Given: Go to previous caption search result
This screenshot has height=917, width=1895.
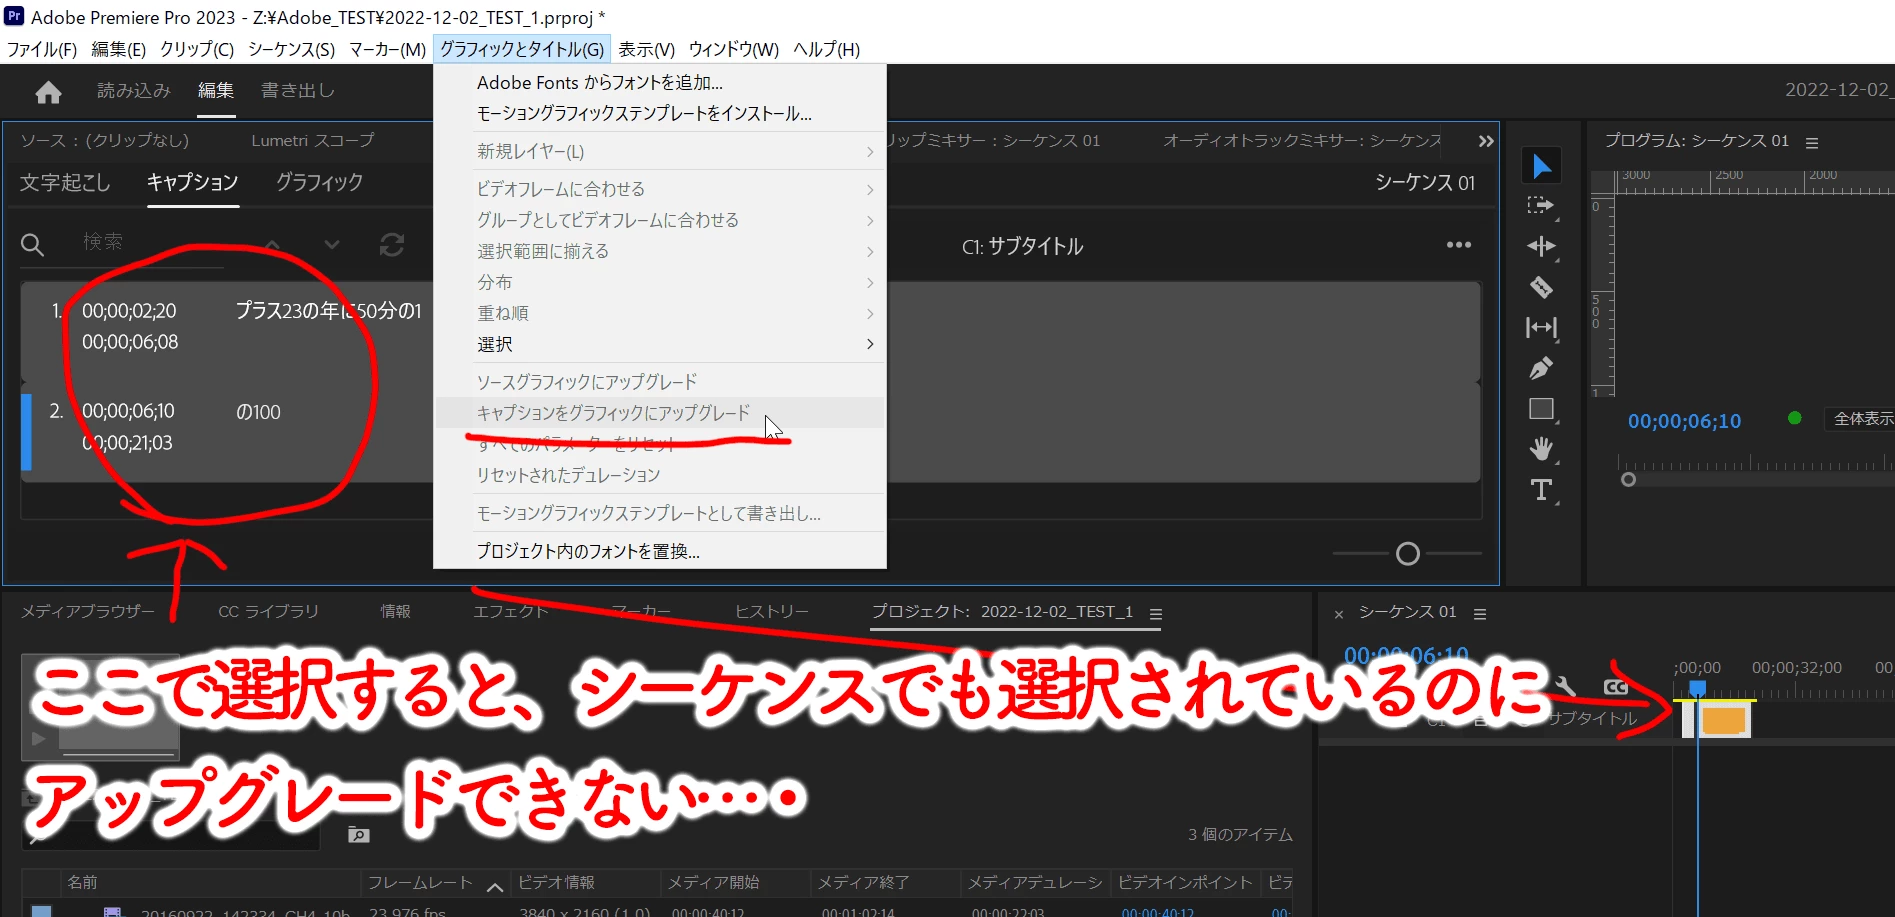Looking at the screenshot, I should (272, 244).
